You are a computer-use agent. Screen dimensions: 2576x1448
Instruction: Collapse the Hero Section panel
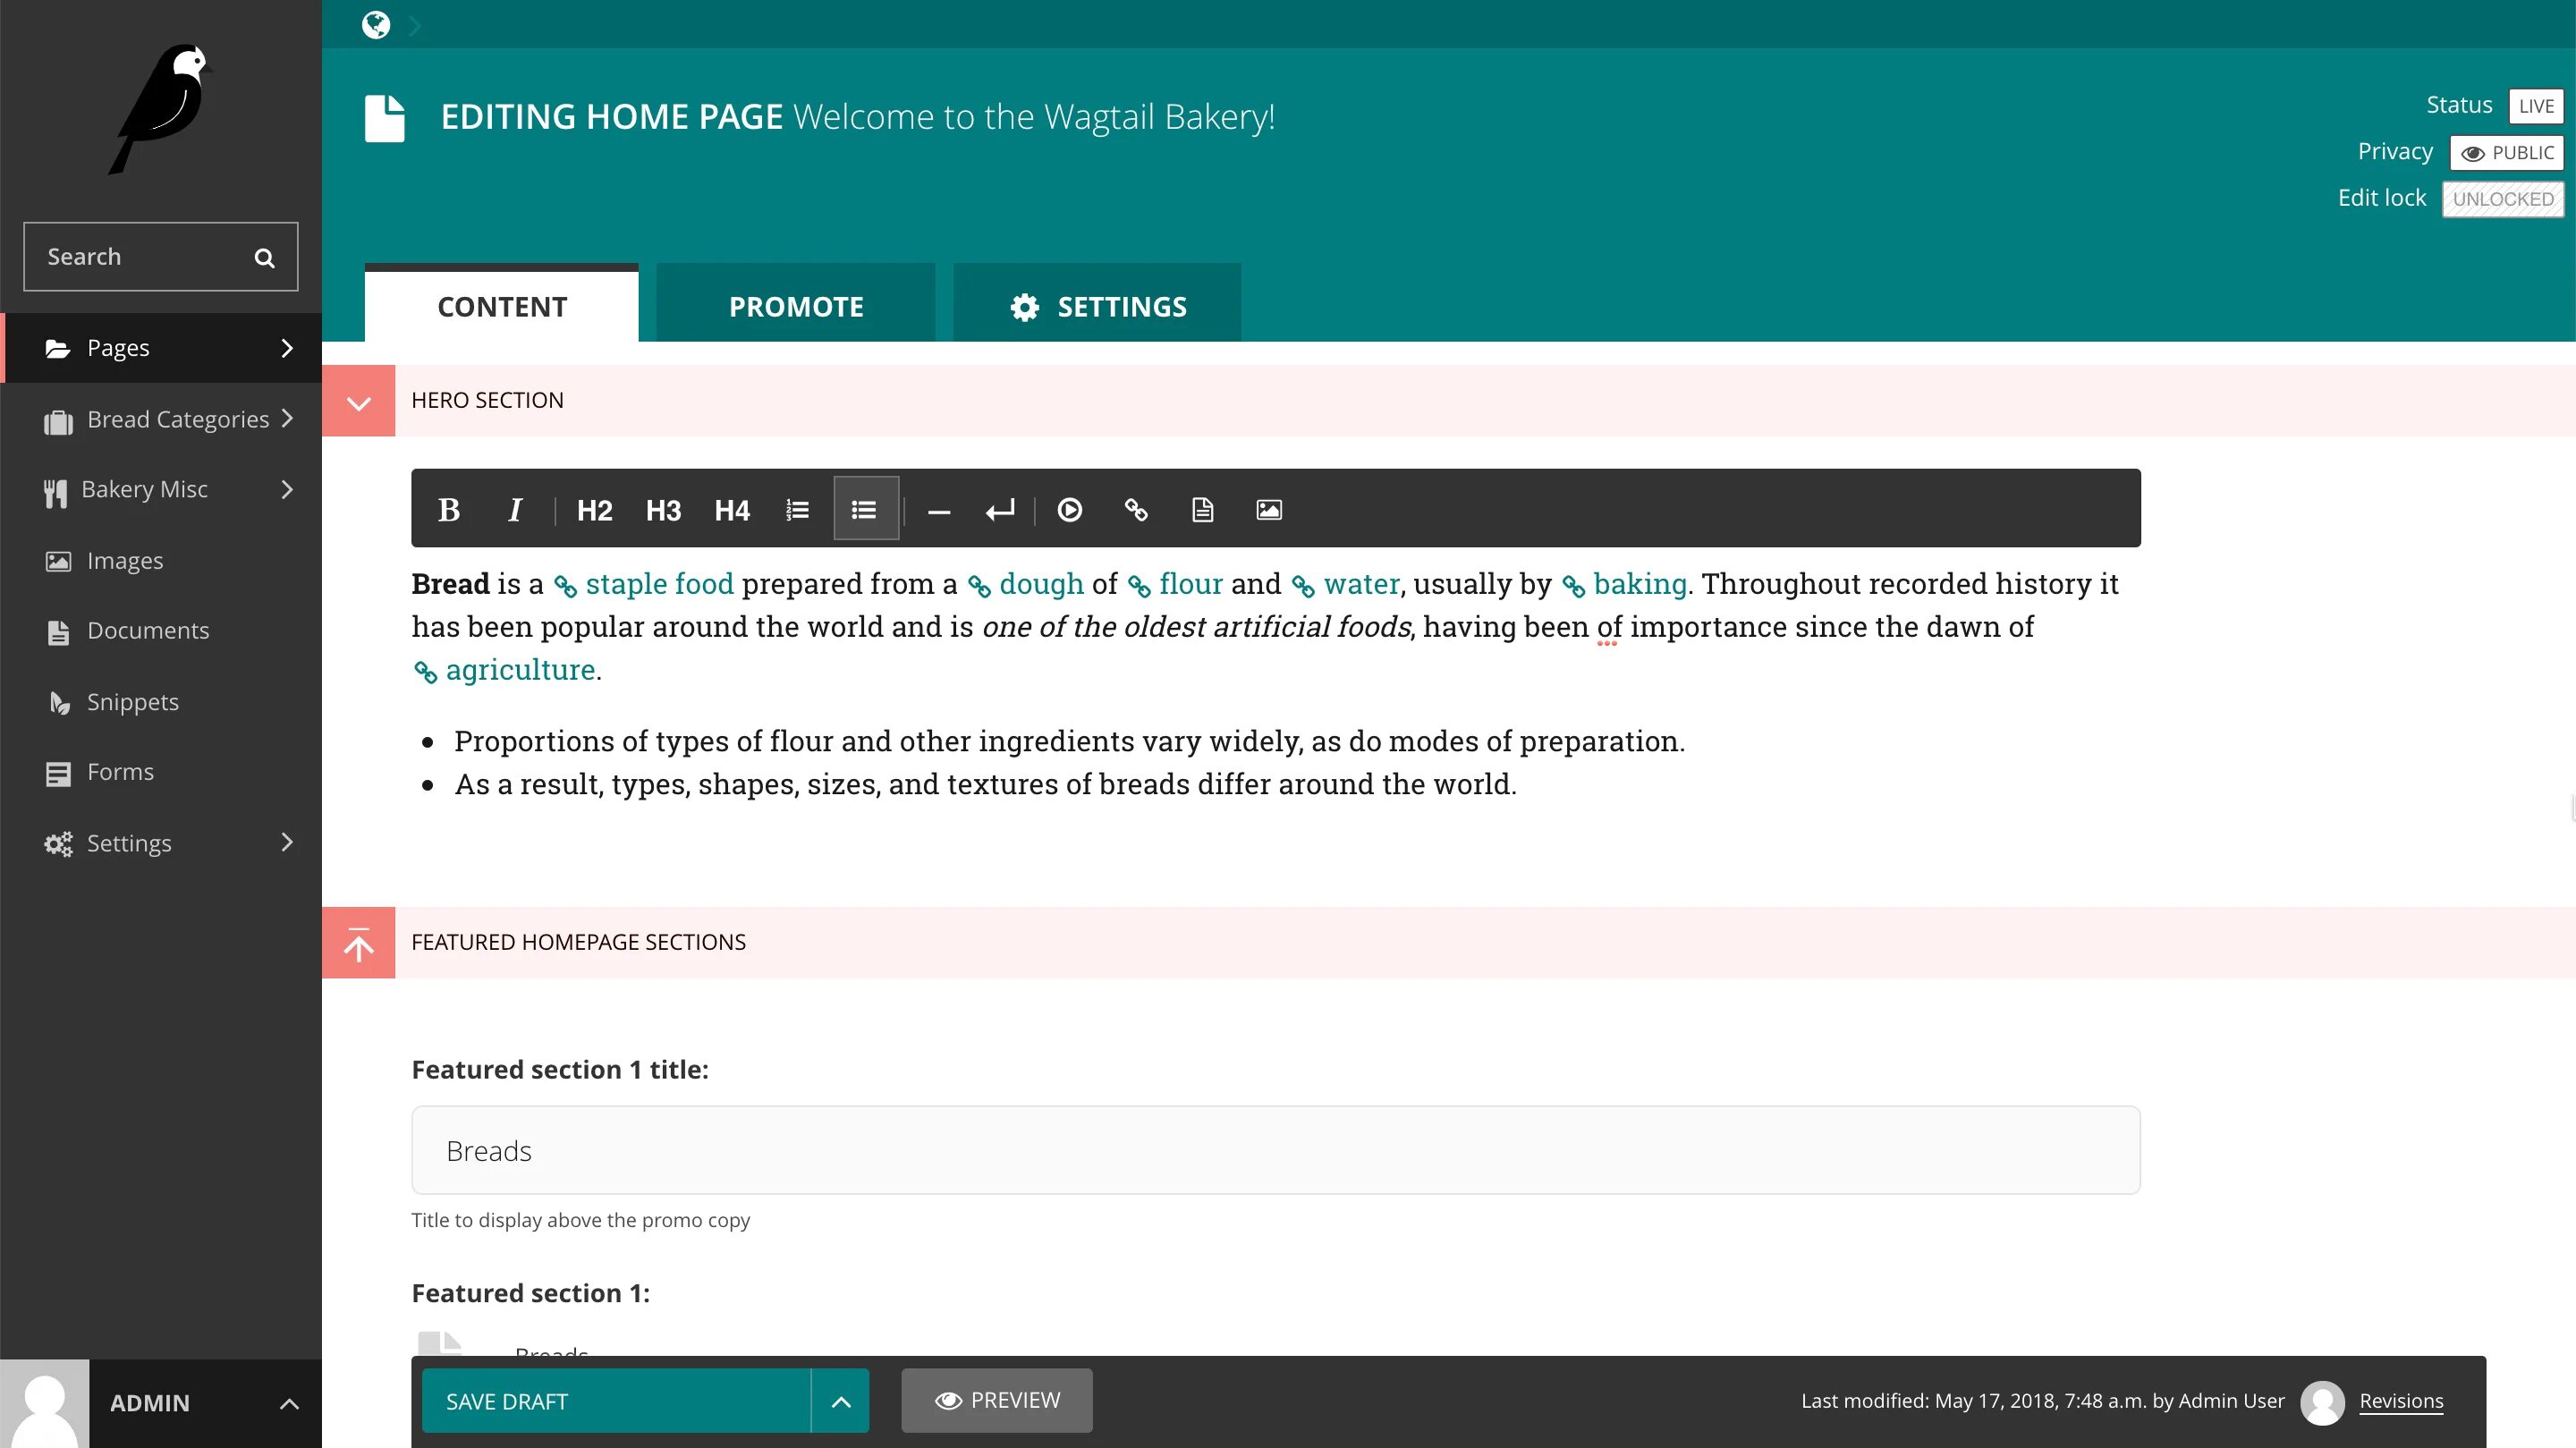[358, 402]
